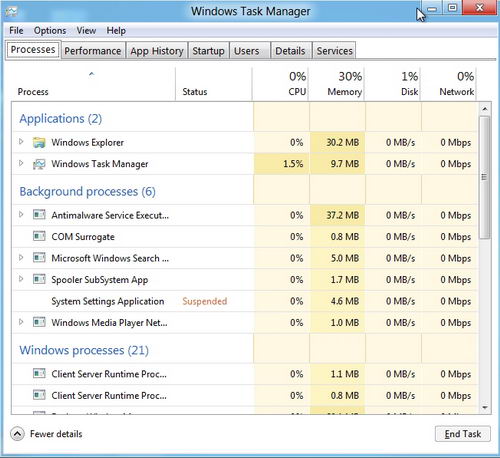The image size is (500, 458).
Task: Open the View menu
Action: [x=86, y=31]
